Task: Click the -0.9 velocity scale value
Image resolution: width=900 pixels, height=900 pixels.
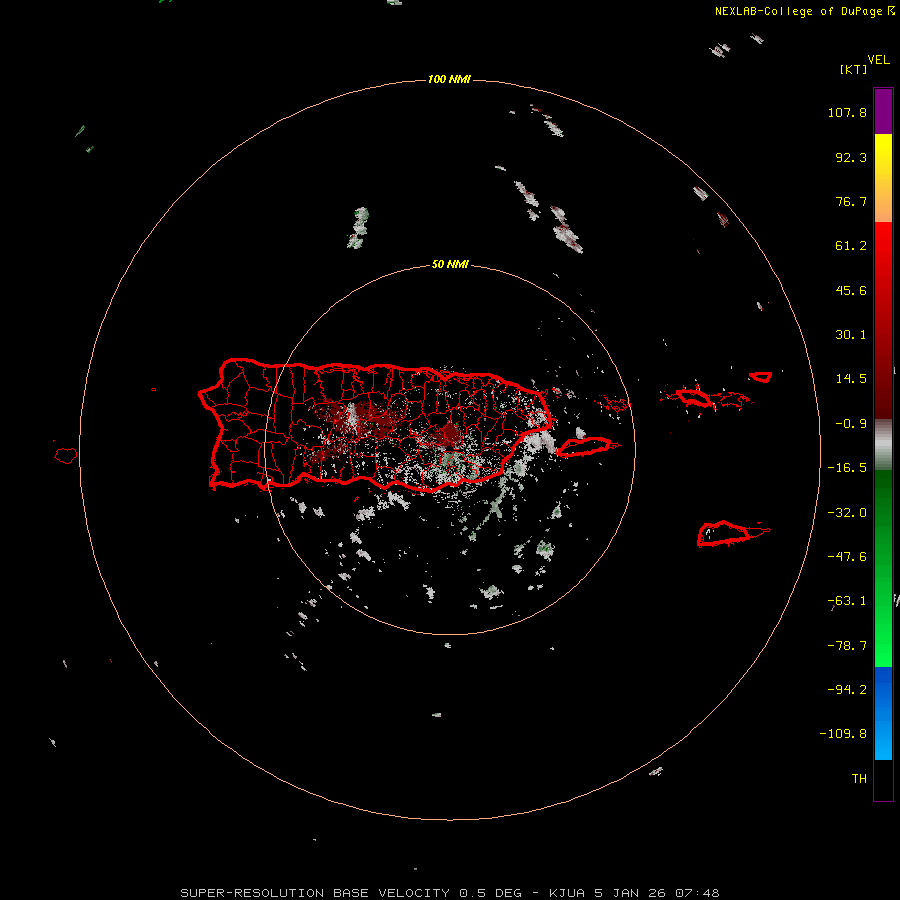Action: [851, 424]
